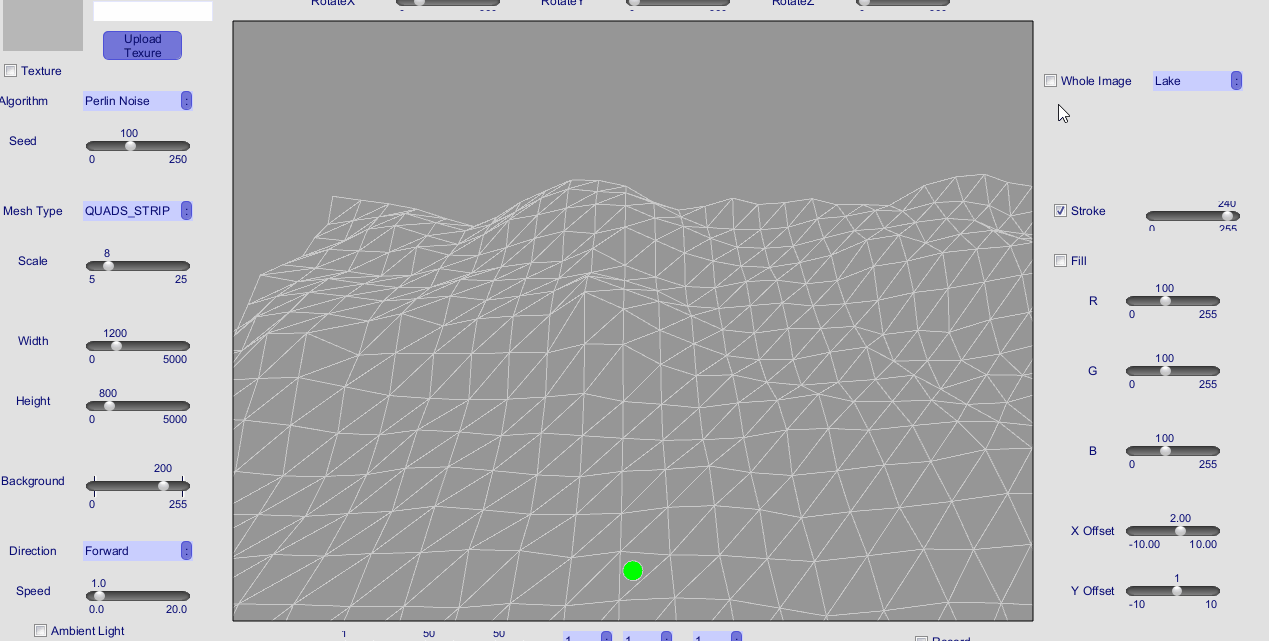Click the Seed label

tap(23, 141)
